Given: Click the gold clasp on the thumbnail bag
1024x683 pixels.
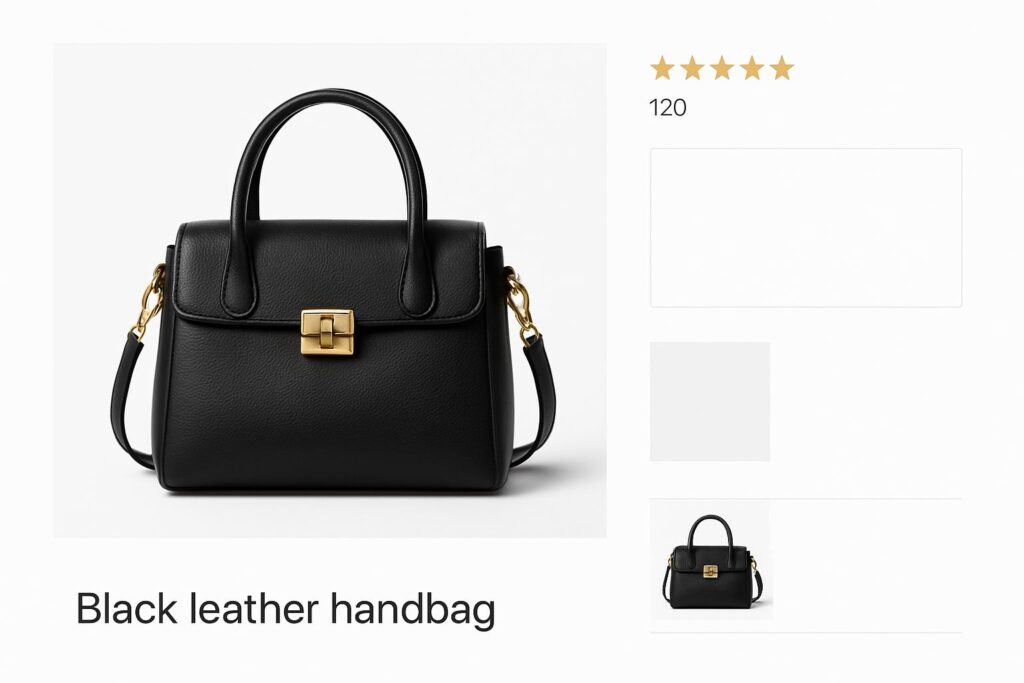Looking at the screenshot, I should 711,571.
